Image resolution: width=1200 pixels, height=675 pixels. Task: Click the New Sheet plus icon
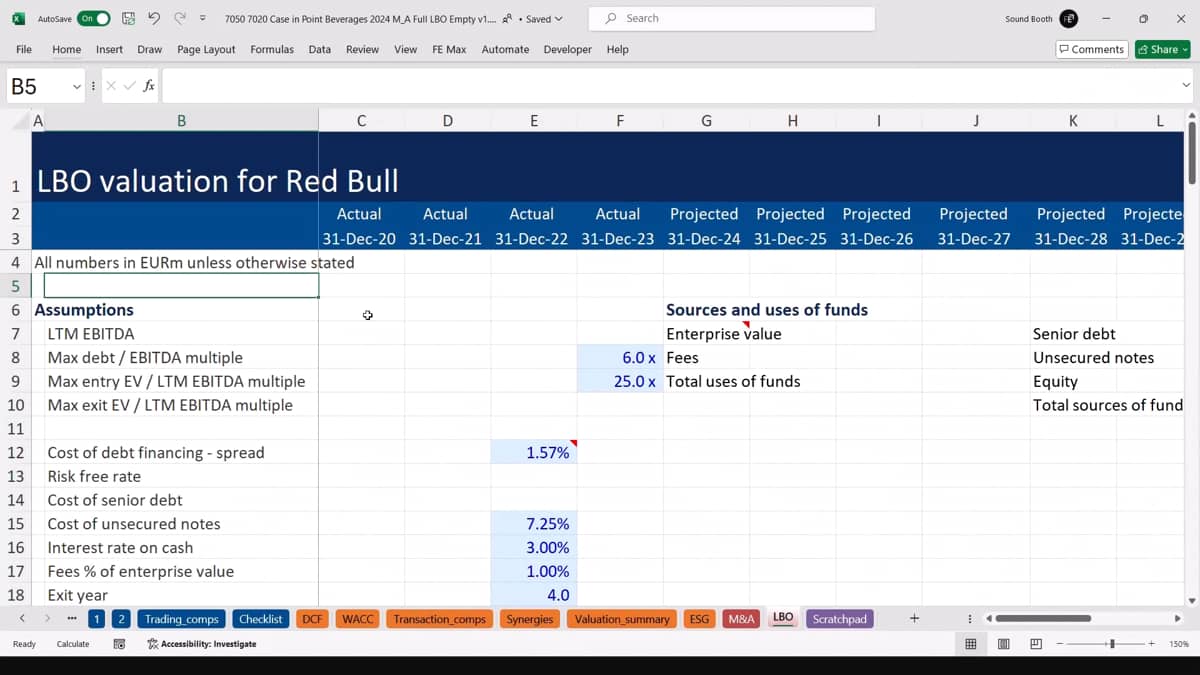point(914,619)
